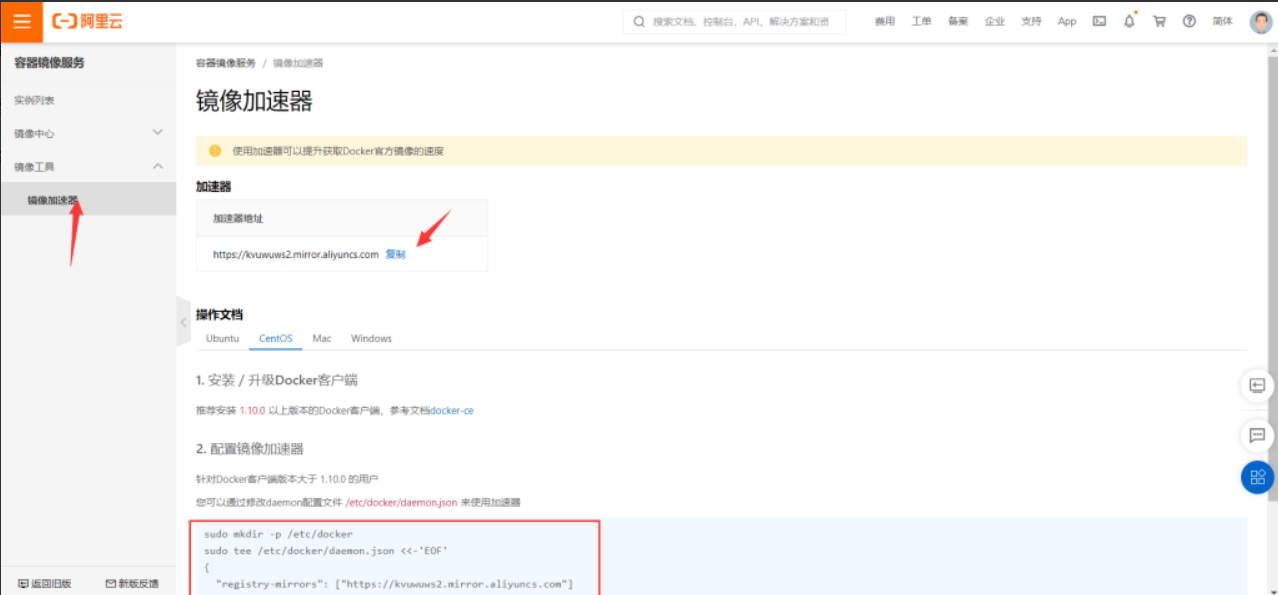Click the '"registry-mirrors"' code line

coord(394,584)
